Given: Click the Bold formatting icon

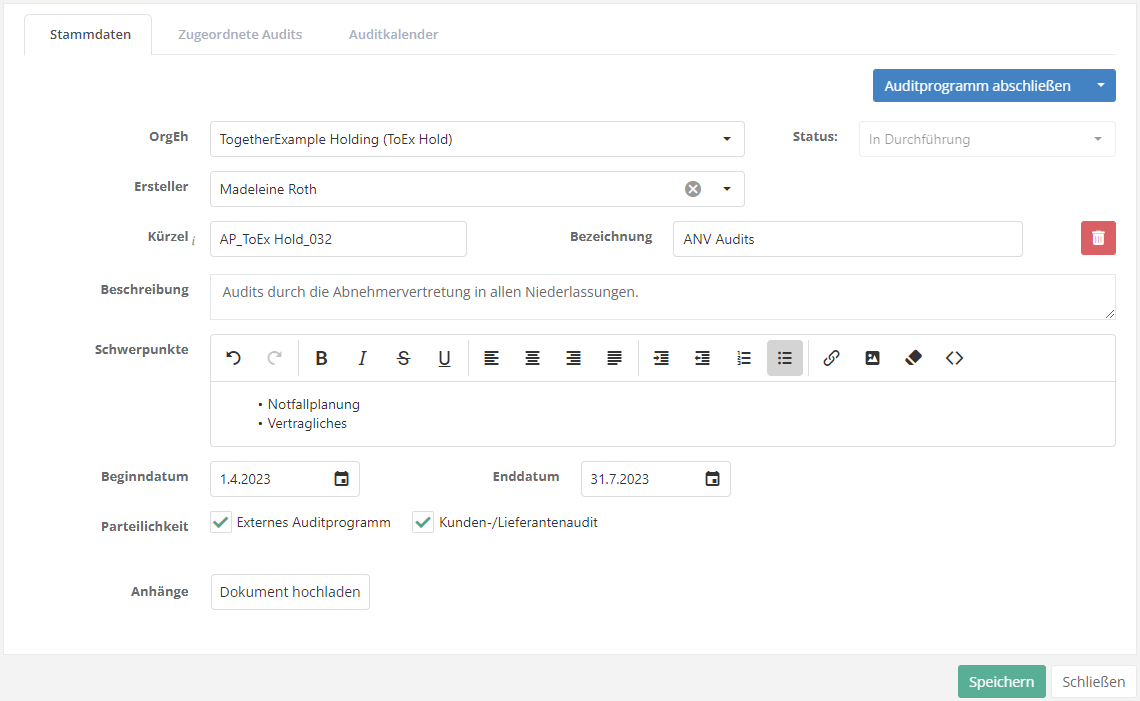Looking at the screenshot, I should [321, 358].
